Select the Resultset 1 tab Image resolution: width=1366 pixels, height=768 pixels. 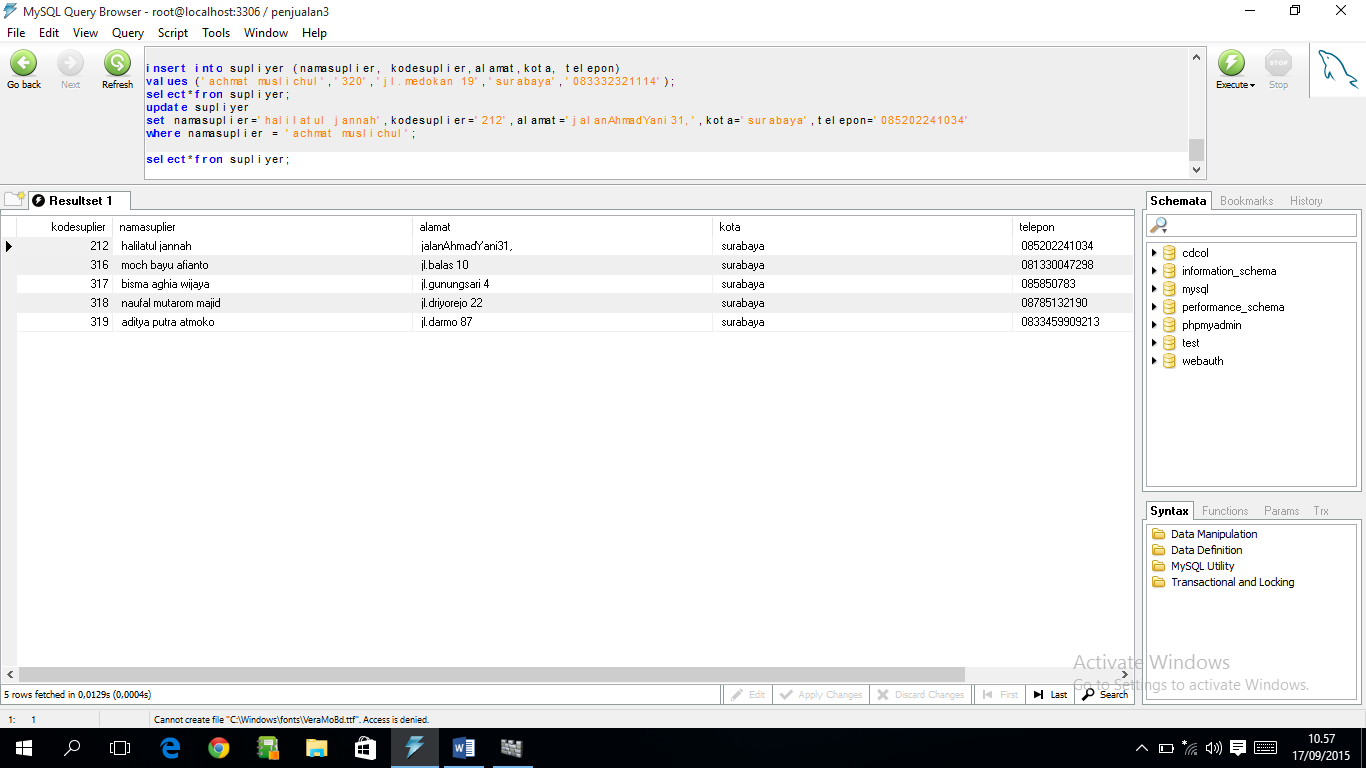(79, 201)
